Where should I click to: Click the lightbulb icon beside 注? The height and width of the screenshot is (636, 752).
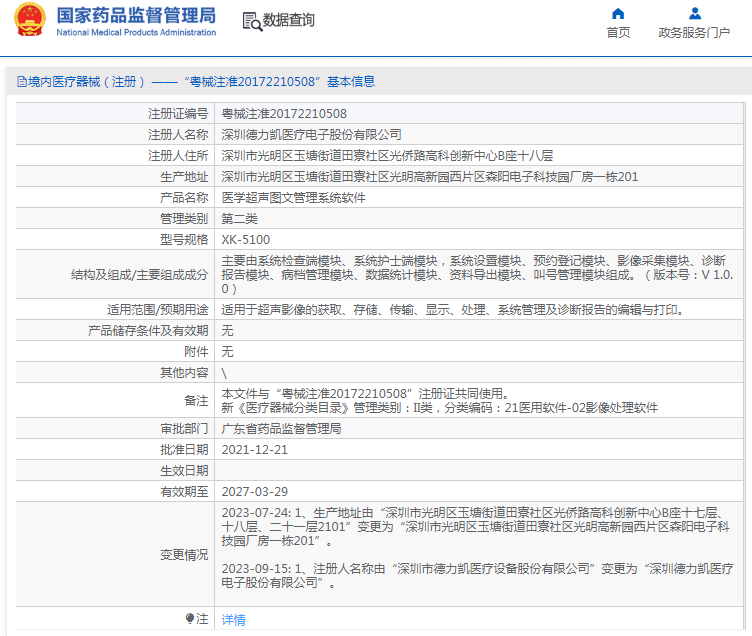[190, 618]
